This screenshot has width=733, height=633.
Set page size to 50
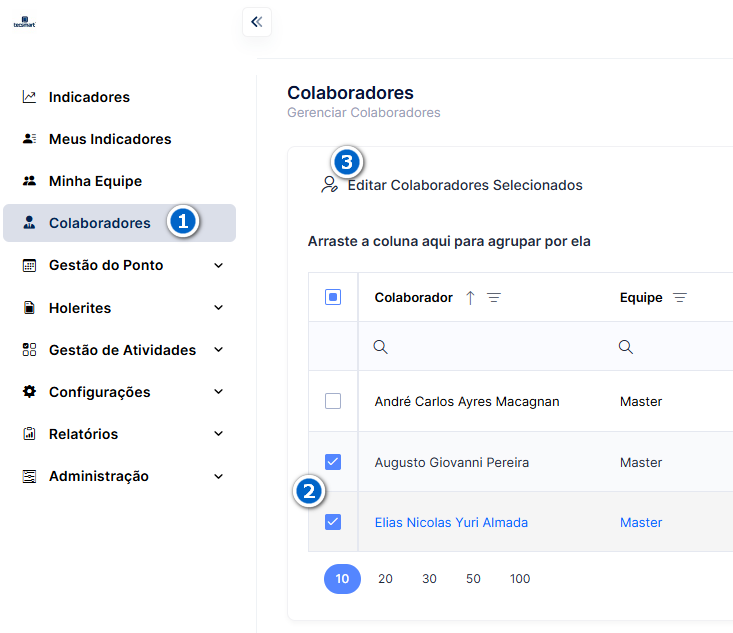(473, 579)
